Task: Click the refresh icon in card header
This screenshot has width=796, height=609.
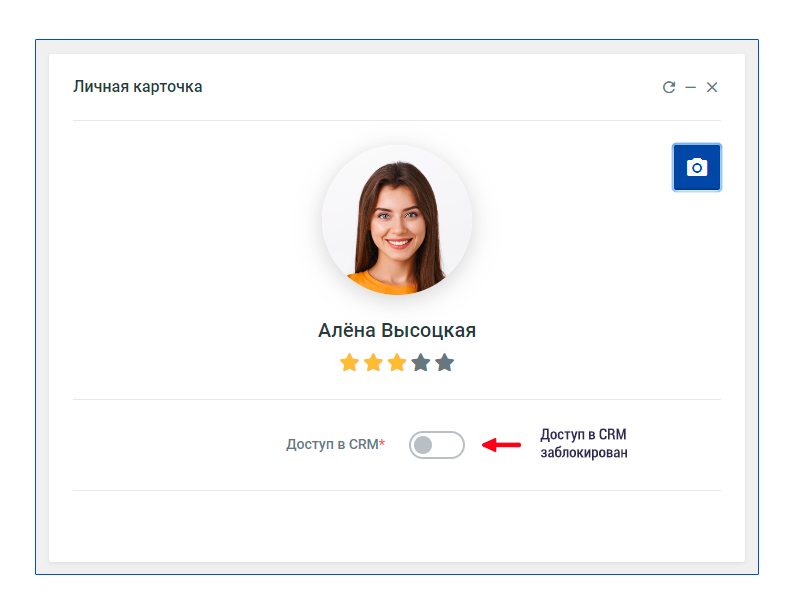Action: pyautogui.click(x=669, y=87)
